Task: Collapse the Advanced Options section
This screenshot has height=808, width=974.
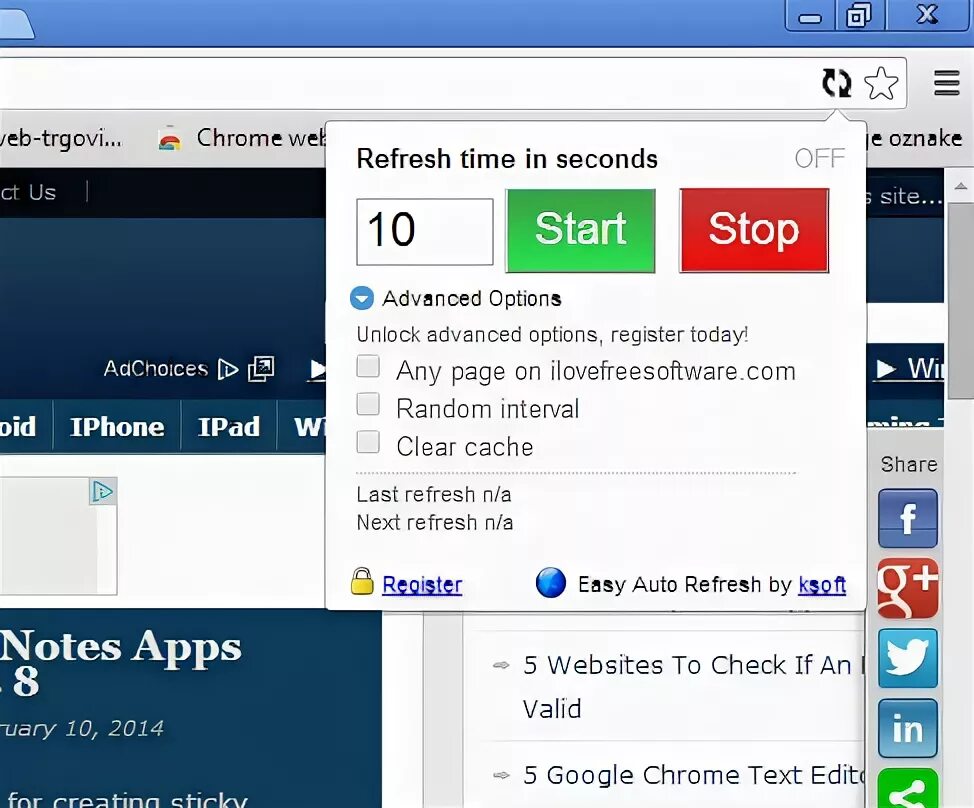Action: (x=362, y=298)
